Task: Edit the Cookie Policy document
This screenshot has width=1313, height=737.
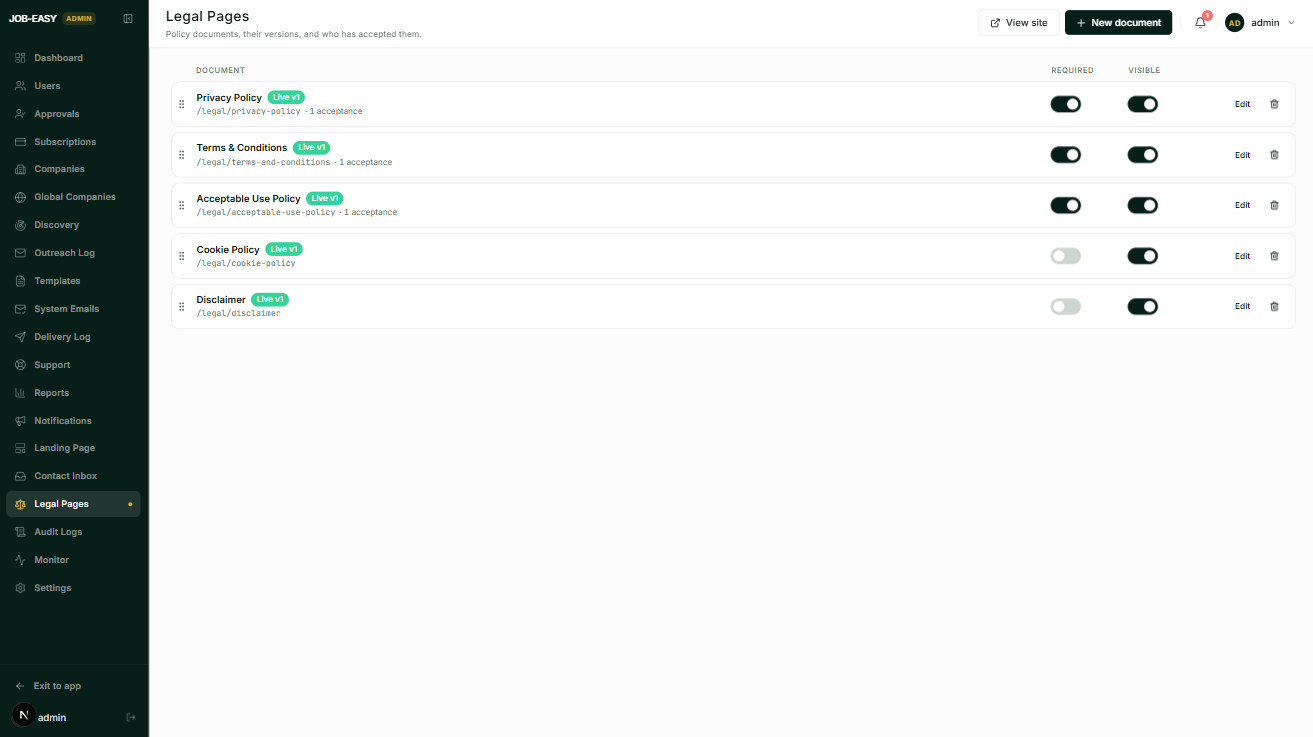Action: tap(1242, 256)
